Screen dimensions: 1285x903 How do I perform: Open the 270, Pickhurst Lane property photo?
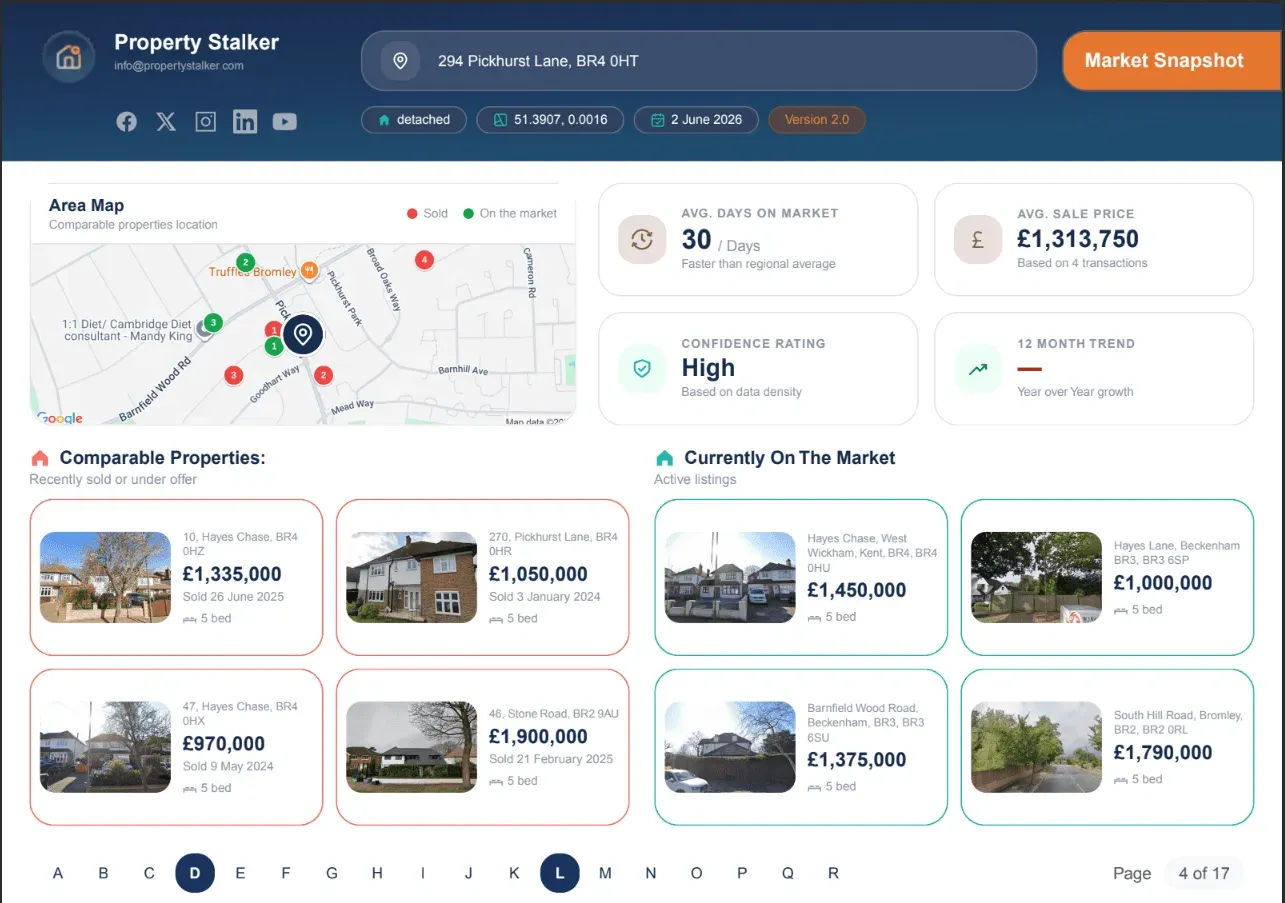coord(411,577)
